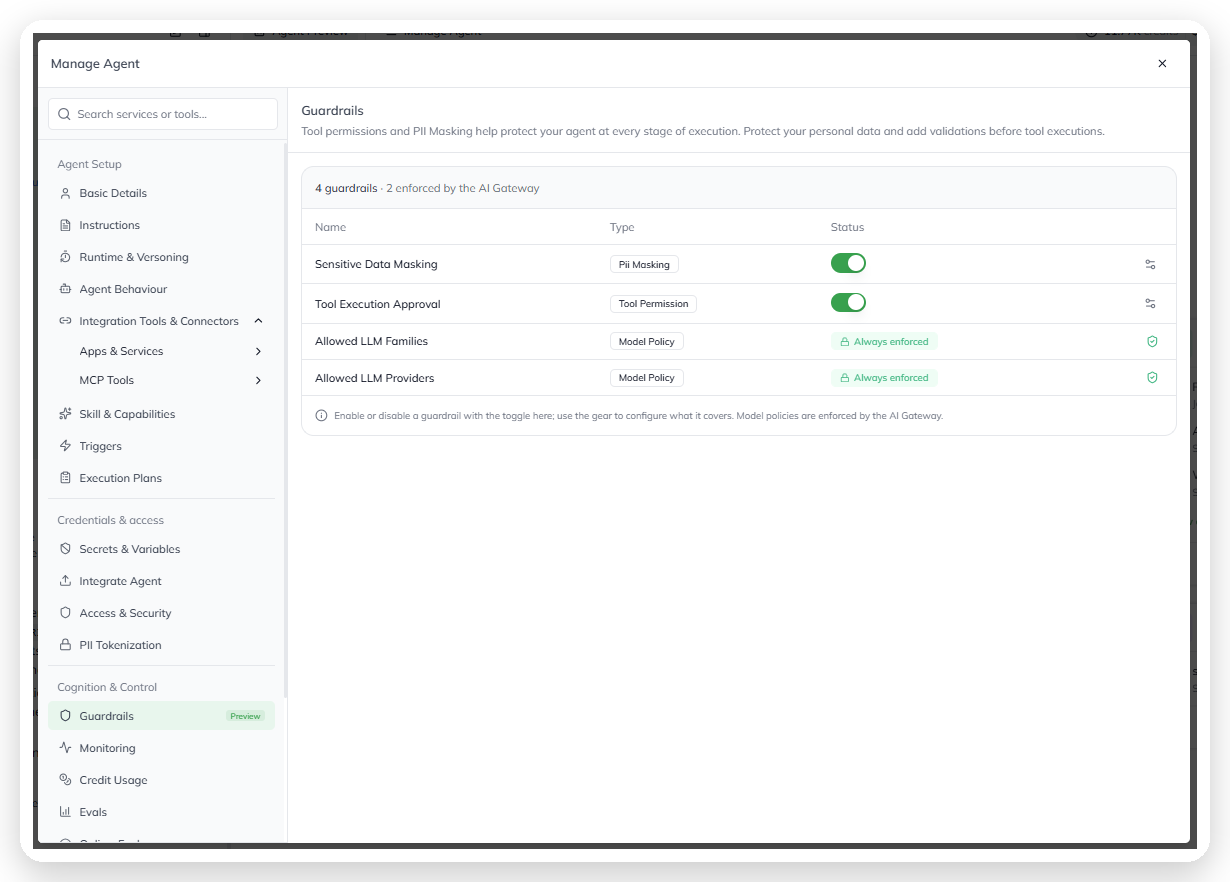Click the Monitoring pulse icon
The image size is (1230, 882).
(x=65, y=748)
